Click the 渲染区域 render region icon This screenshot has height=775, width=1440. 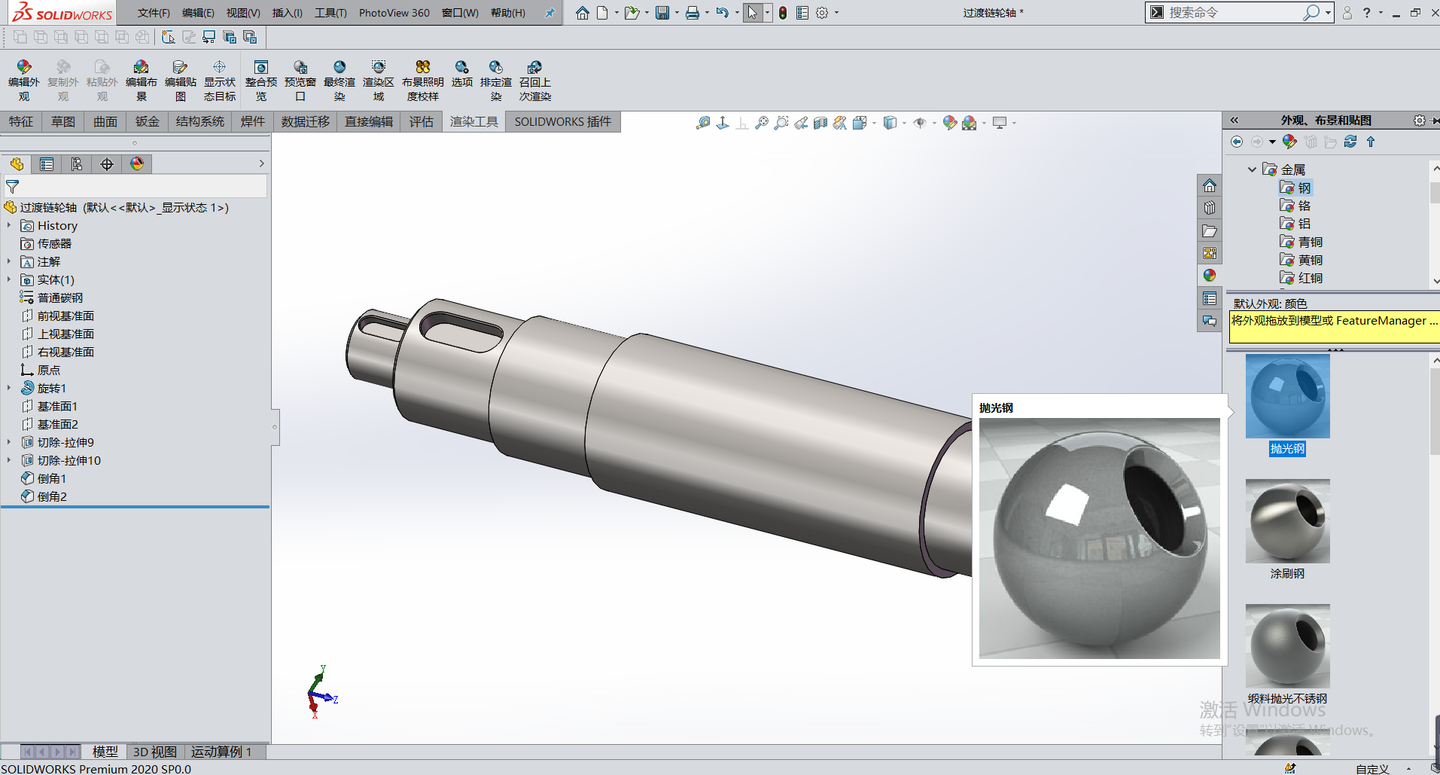(378, 81)
